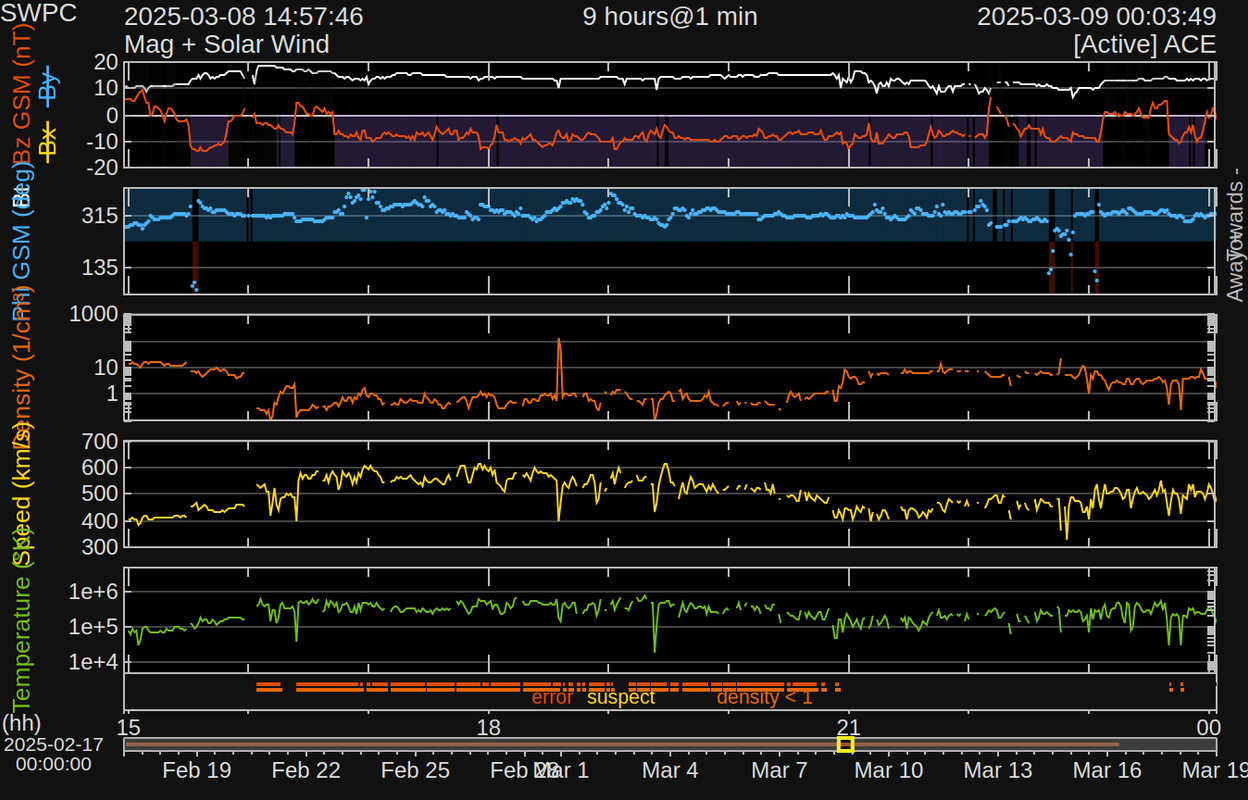This screenshot has width=1248, height=800.
Task: Click the 'Feb 25' timeline date
Action: [415, 770]
